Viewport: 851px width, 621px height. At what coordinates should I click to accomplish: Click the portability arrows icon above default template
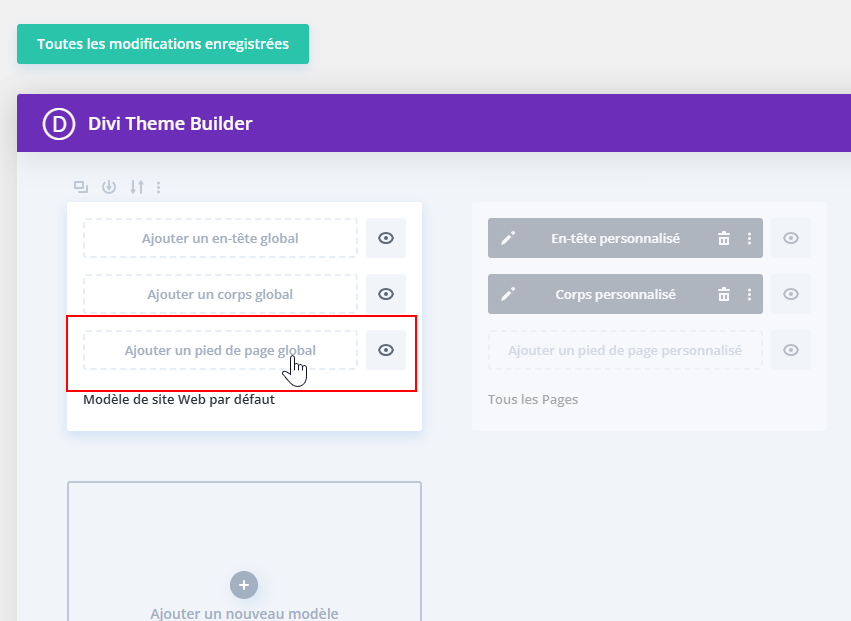click(137, 187)
